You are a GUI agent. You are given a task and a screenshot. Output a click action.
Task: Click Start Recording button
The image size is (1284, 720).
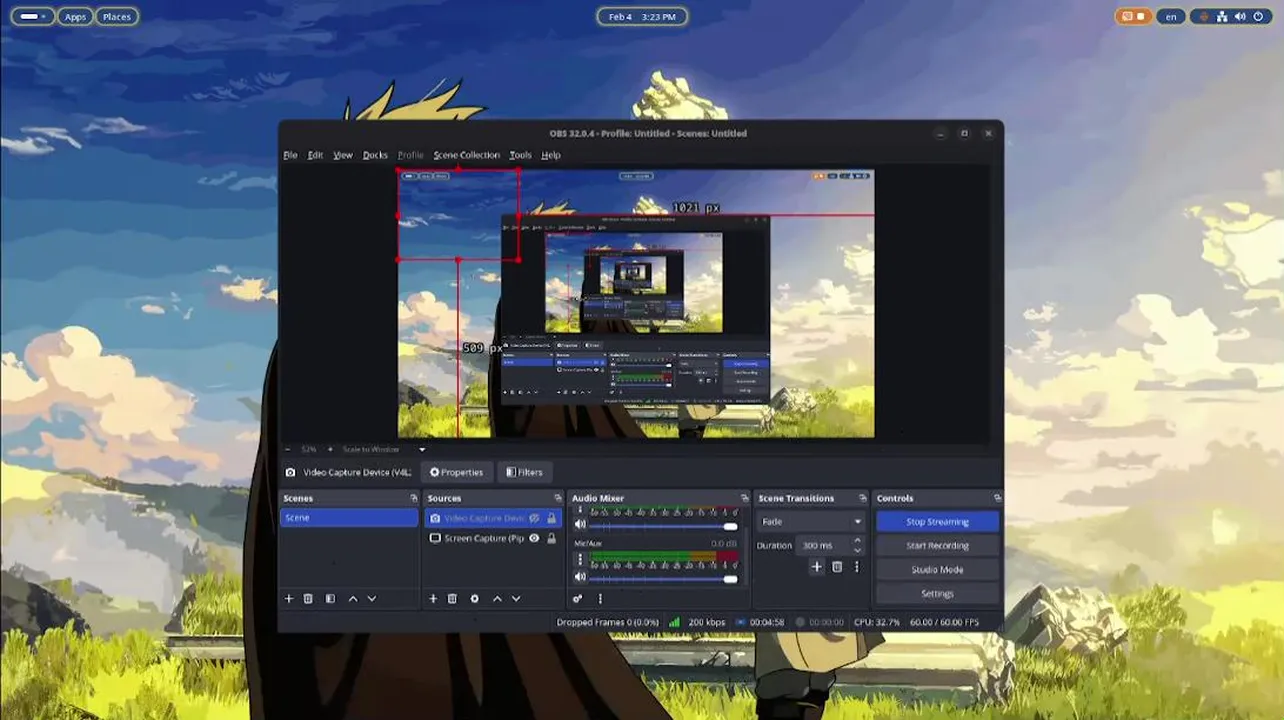(x=937, y=546)
